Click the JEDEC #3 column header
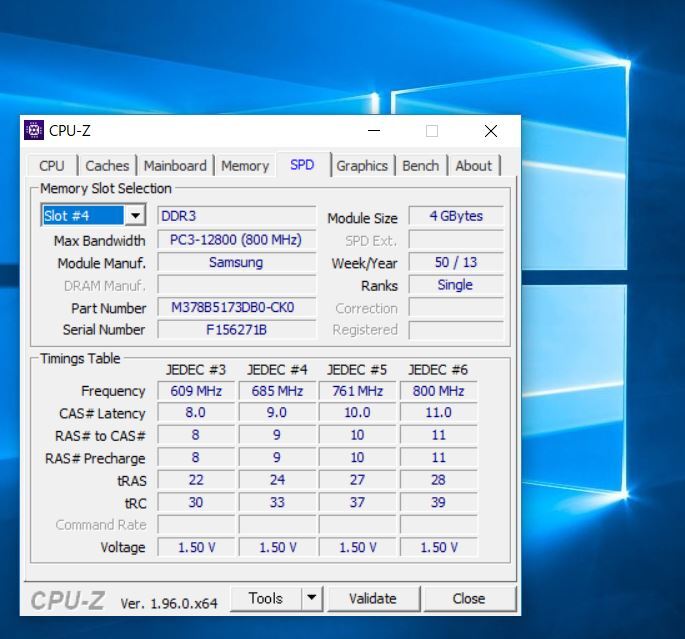 [196, 370]
